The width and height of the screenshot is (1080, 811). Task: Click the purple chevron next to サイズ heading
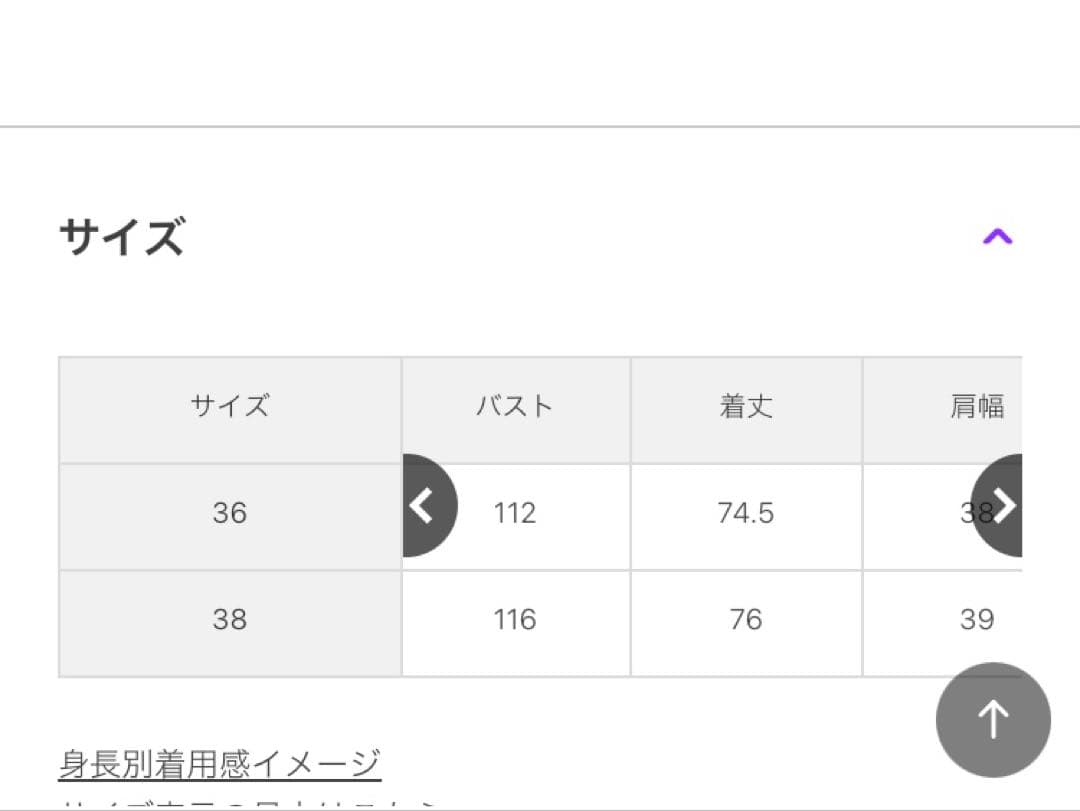click(x=999, y=234)
